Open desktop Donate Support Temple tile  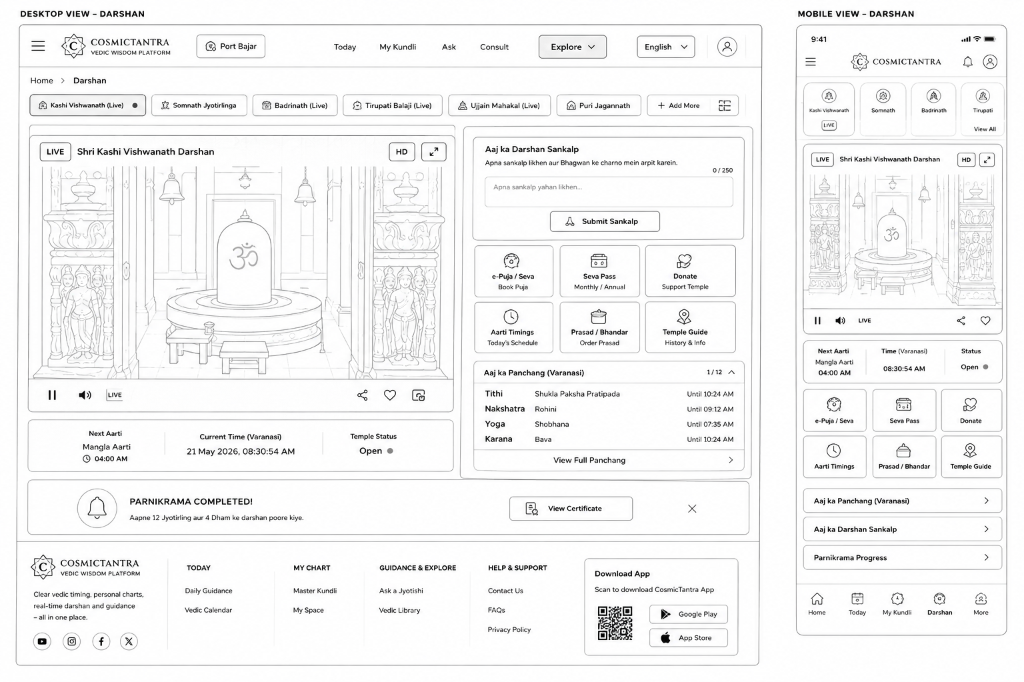pos(690,271)
